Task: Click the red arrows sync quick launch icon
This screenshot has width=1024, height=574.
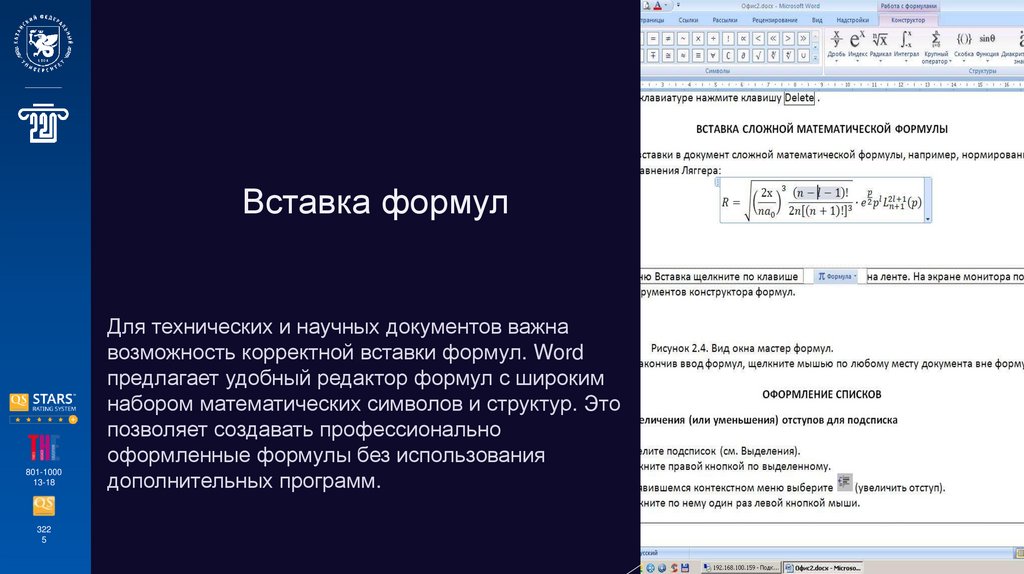Action: point(673,567)
